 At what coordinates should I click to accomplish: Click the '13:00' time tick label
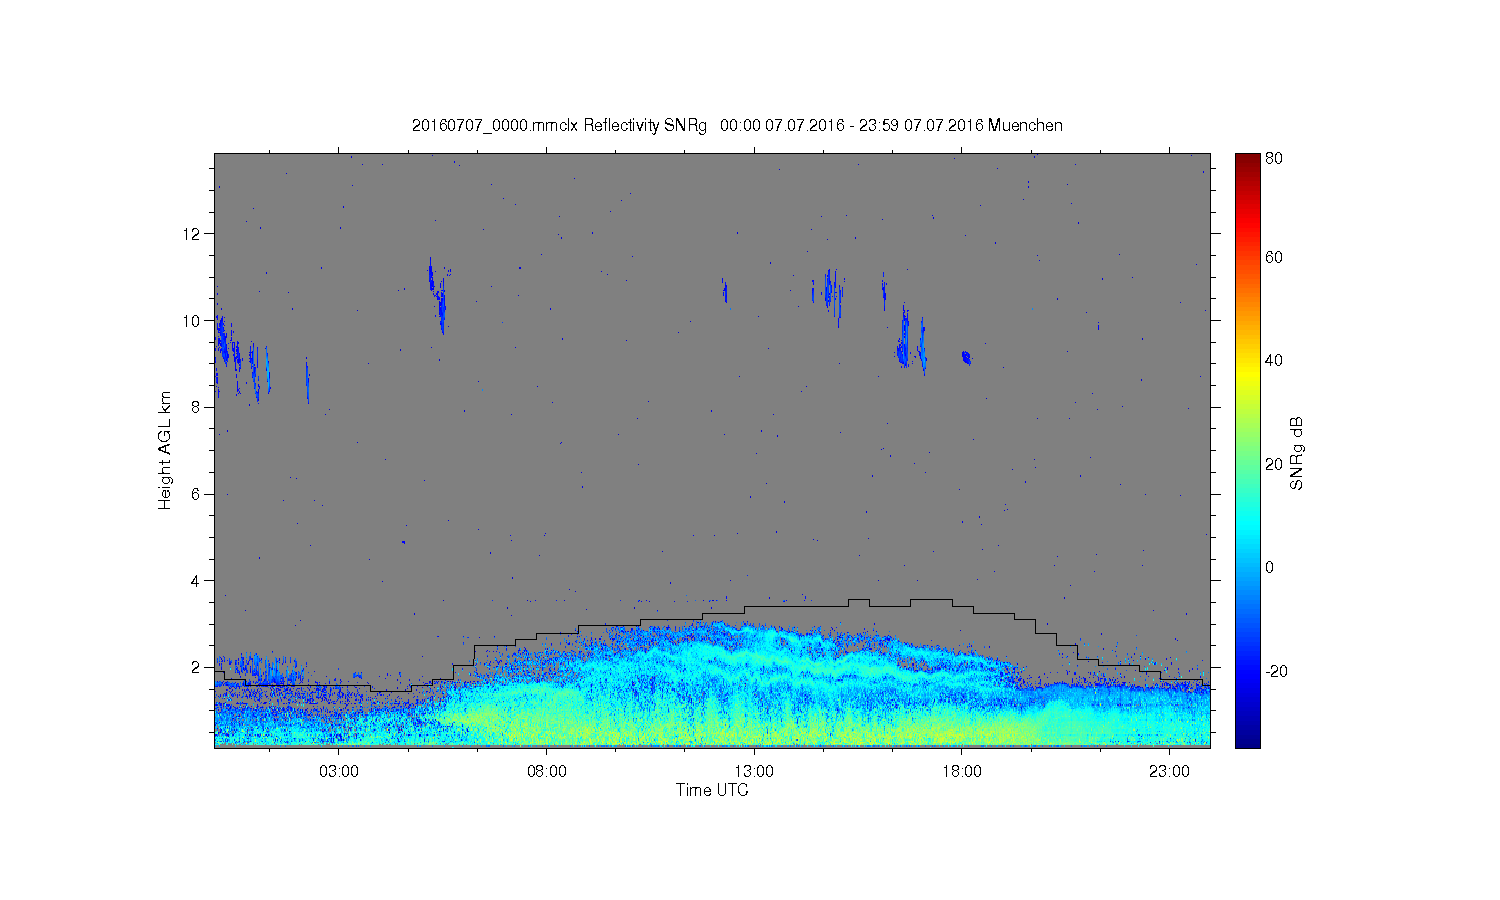(x=754, y=771)
